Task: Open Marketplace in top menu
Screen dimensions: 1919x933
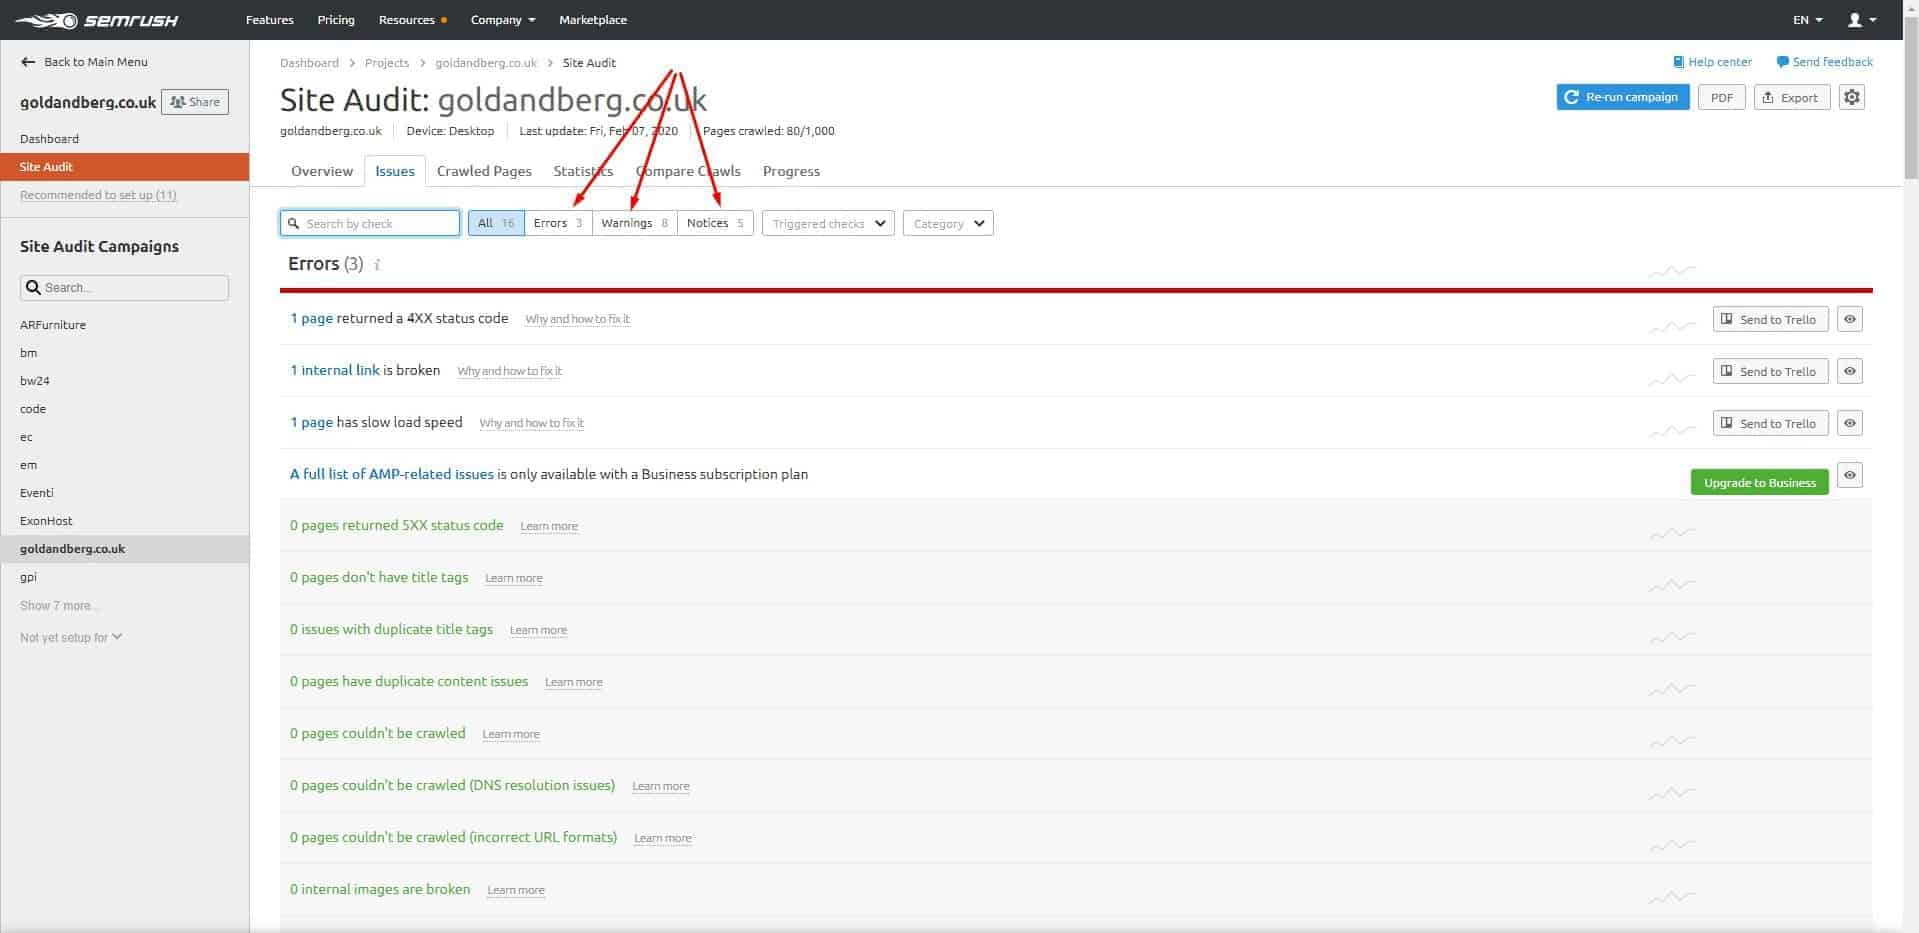Action: 593,20
